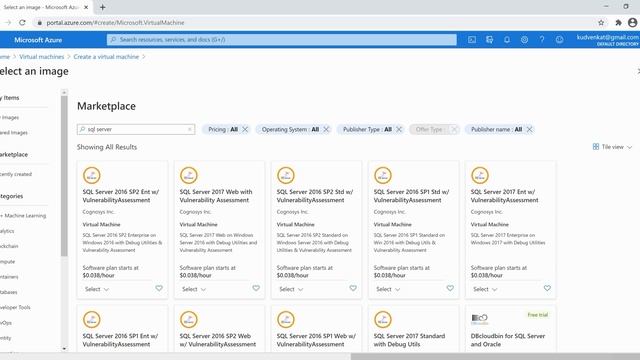Open SQL Server 2016 SP2 Web title

[218, 340]
